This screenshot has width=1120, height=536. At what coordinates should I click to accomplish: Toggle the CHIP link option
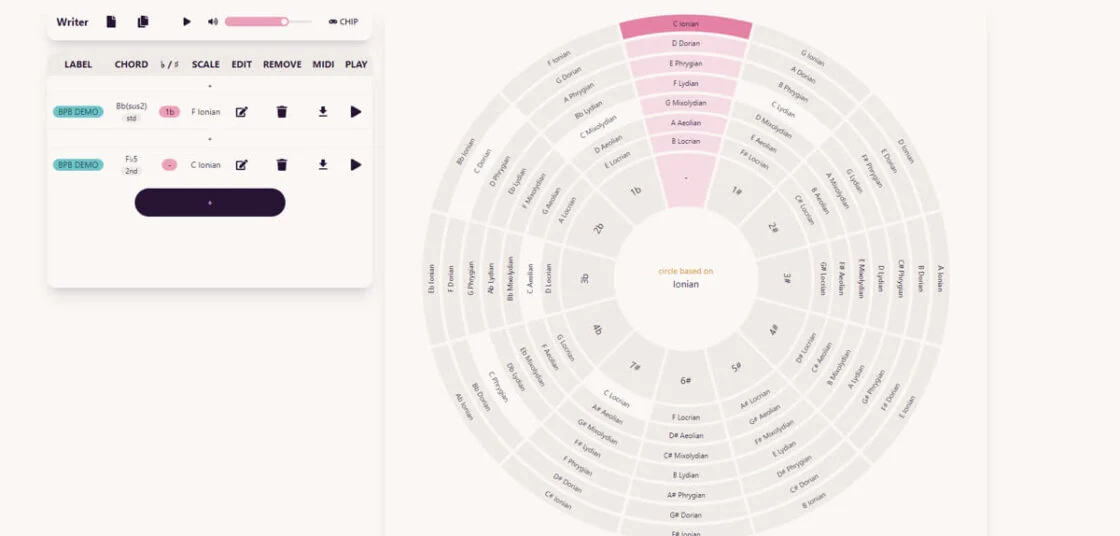point(343,21)
